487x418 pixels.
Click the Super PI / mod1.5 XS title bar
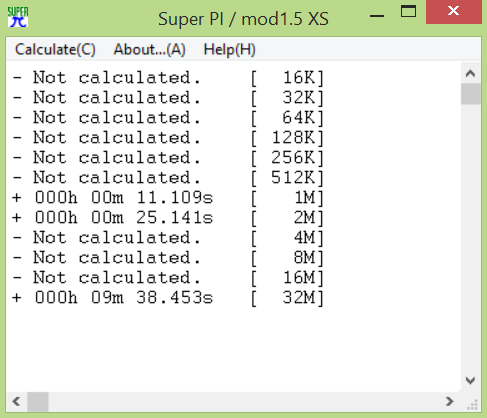point(243,19)
